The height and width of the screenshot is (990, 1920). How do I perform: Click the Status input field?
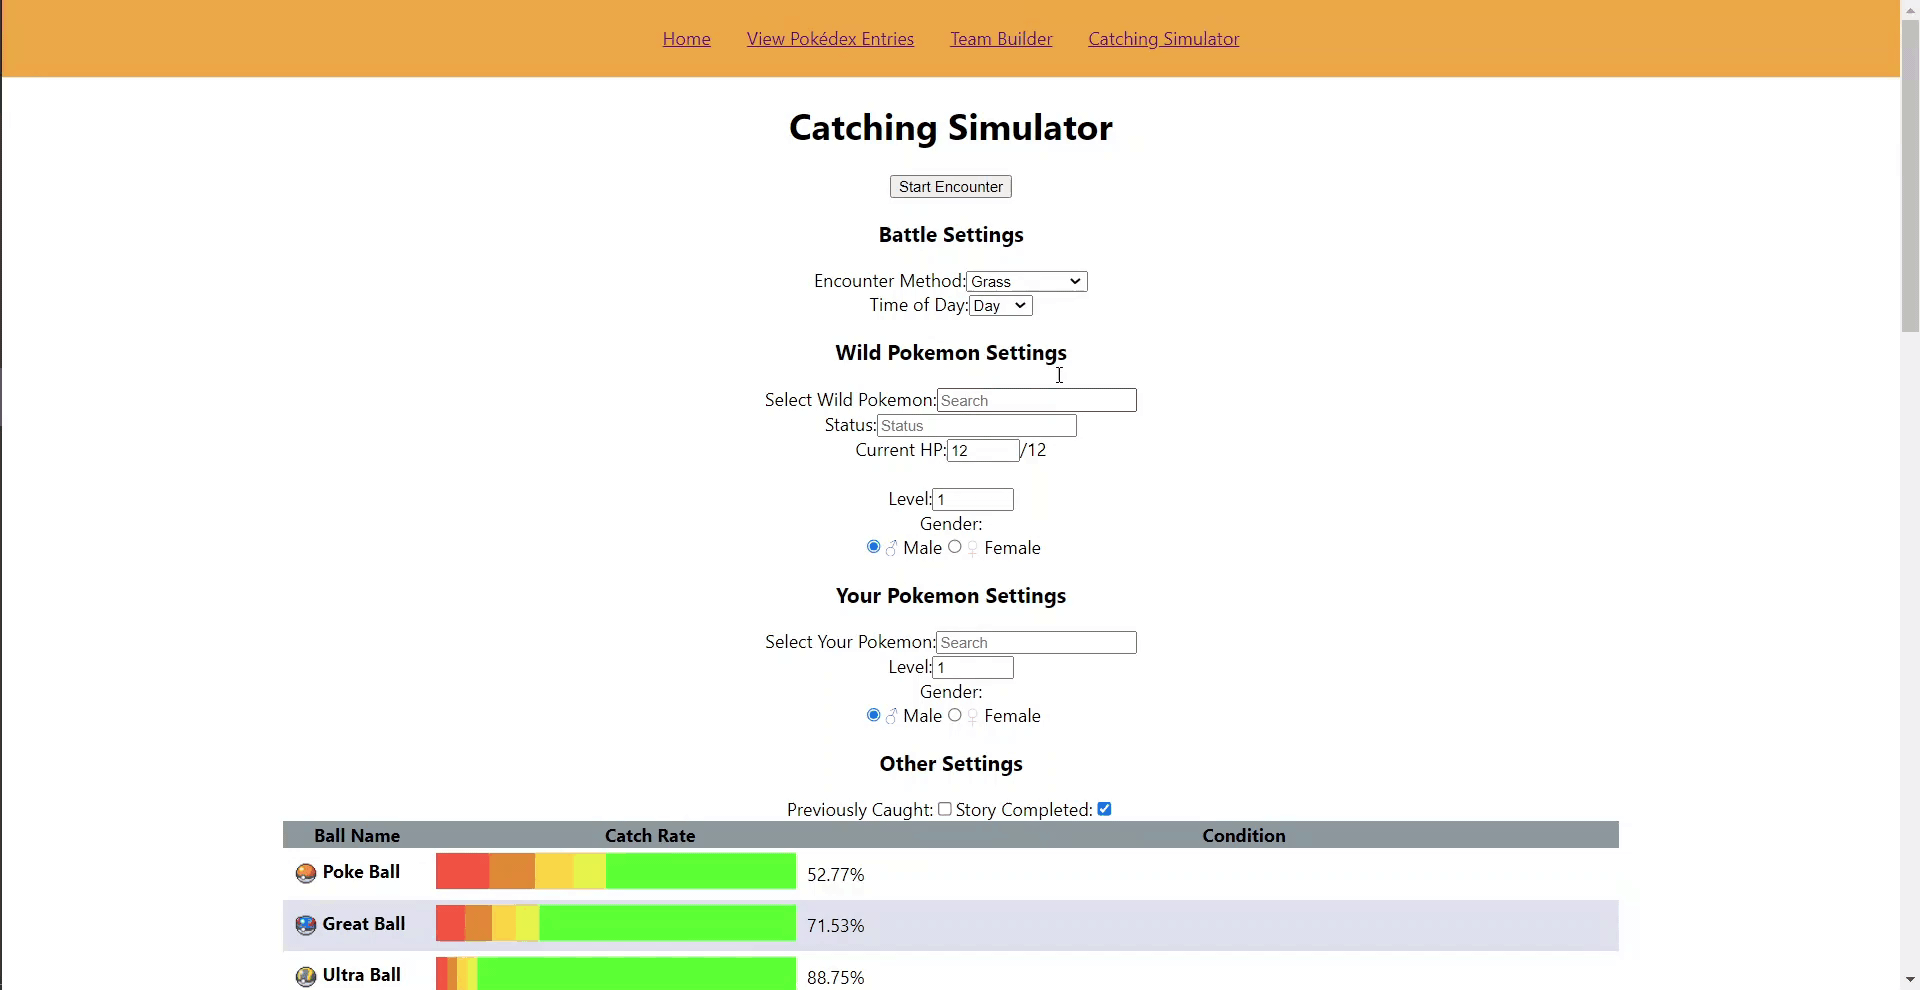click(976, 425)
